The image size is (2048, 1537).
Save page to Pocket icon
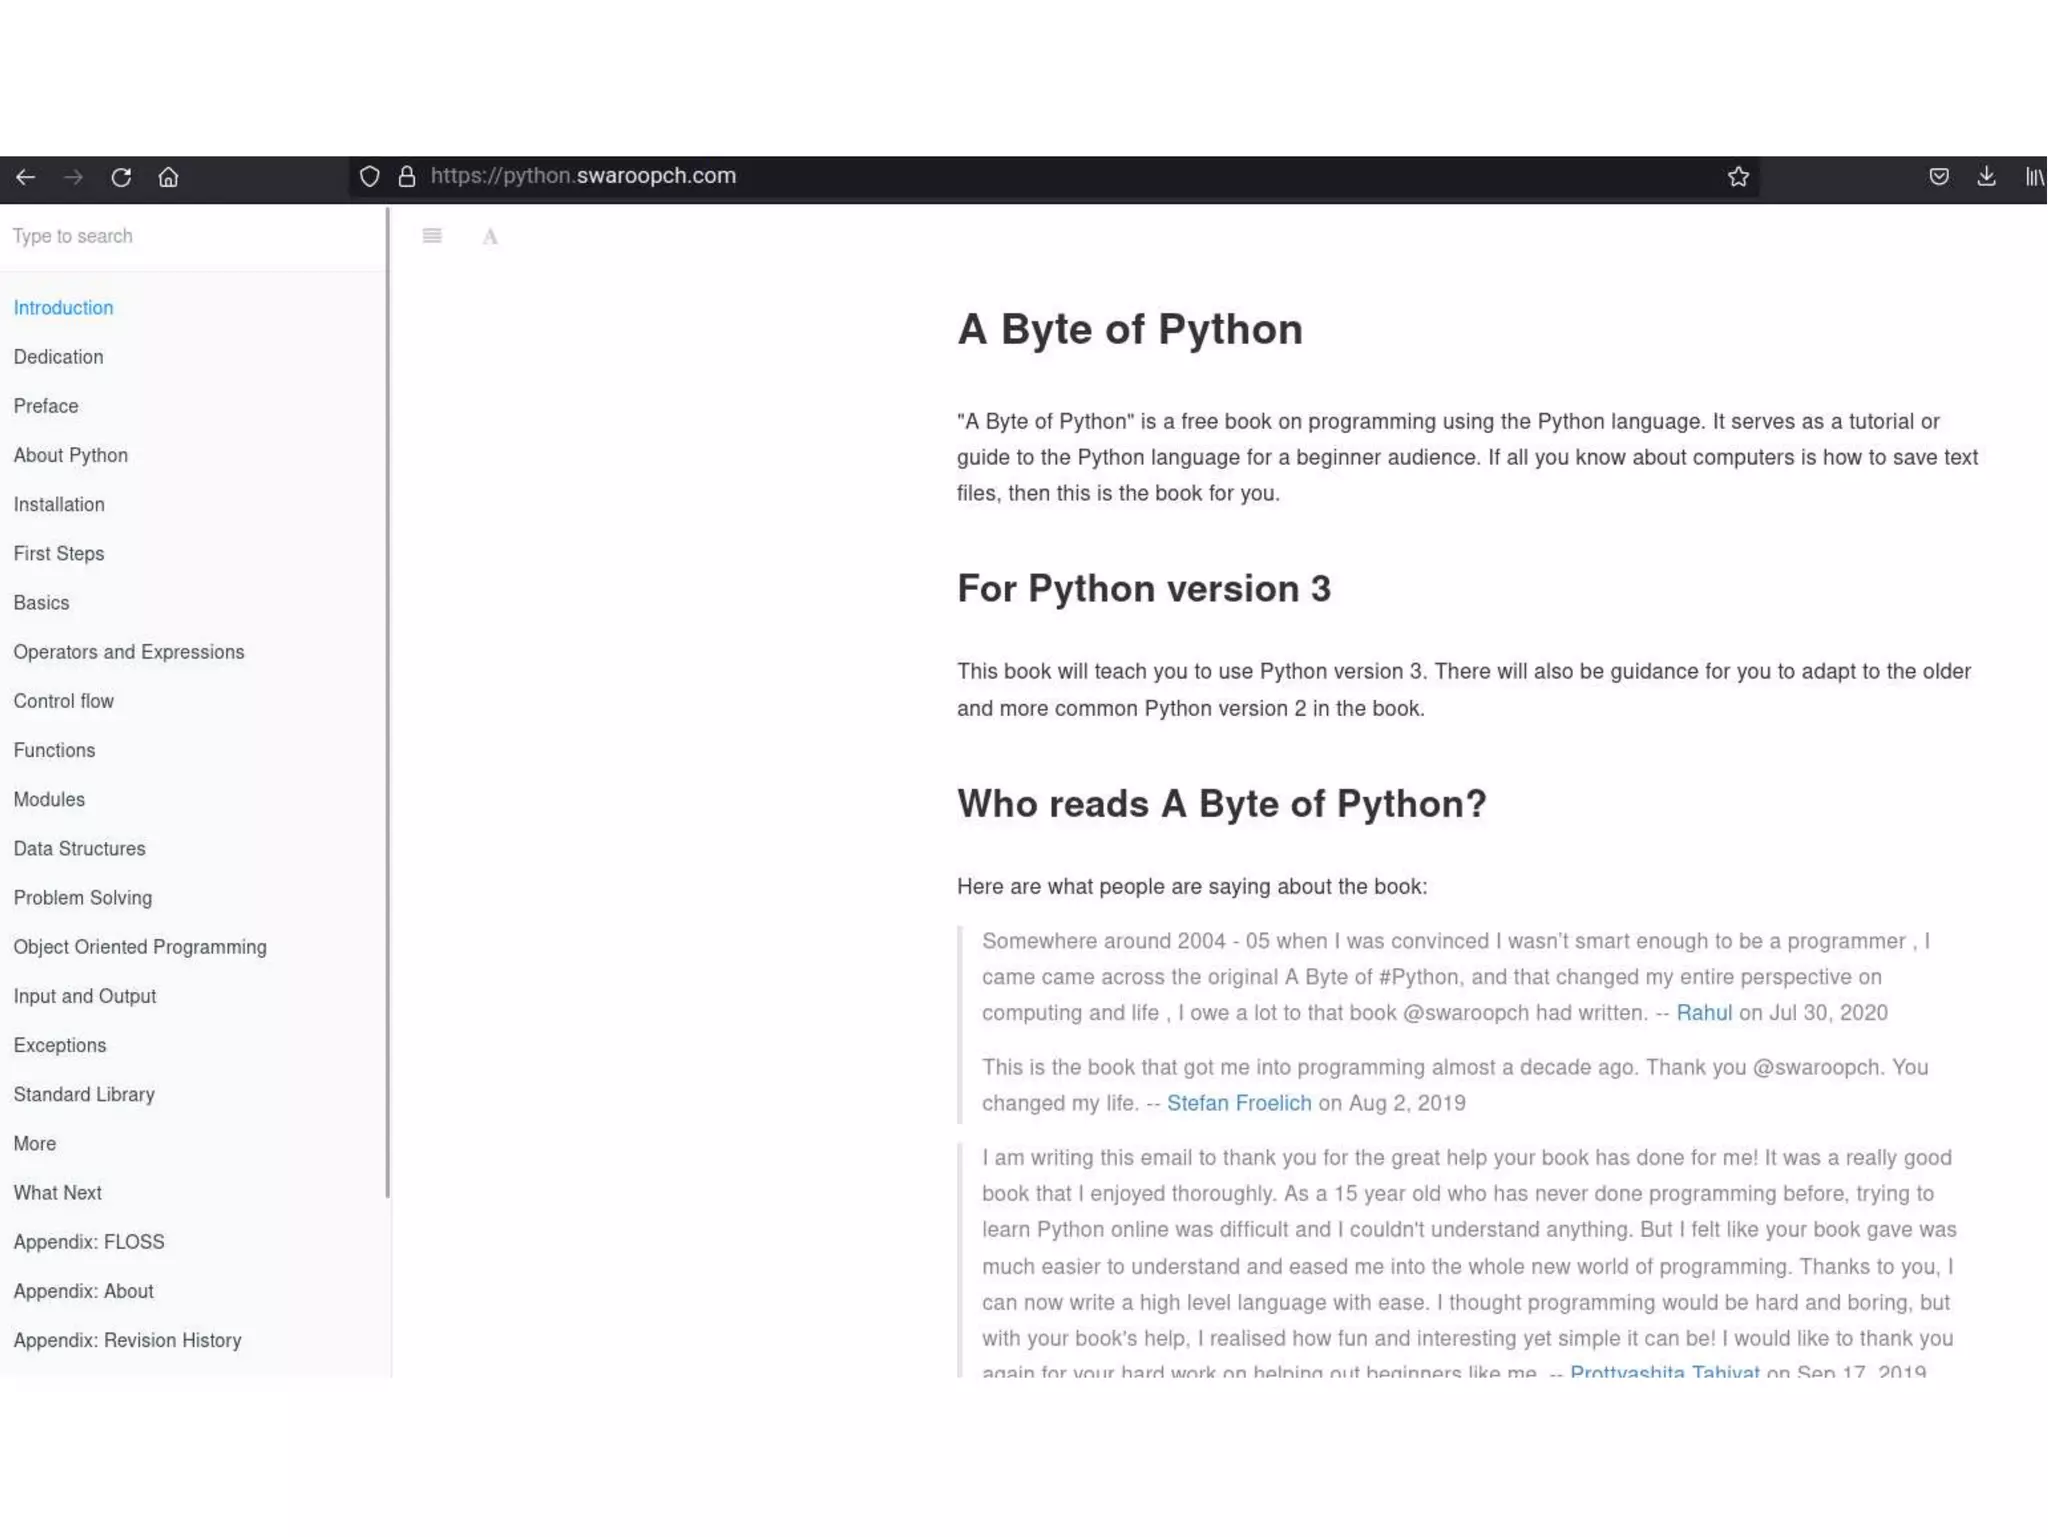(1938, 177)
